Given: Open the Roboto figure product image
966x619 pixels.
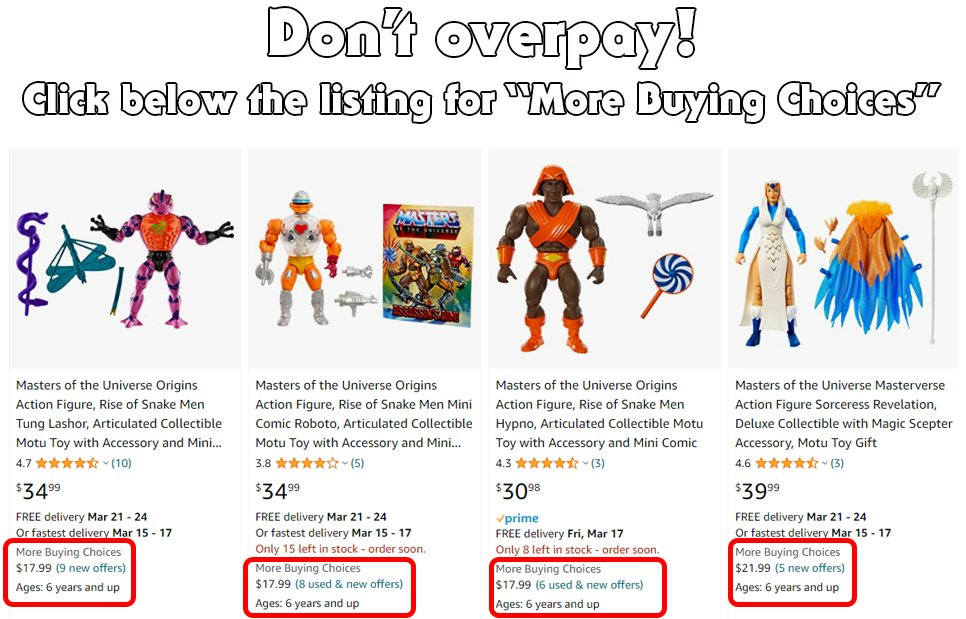Looking at the screenshot, I should coord(365,259).
